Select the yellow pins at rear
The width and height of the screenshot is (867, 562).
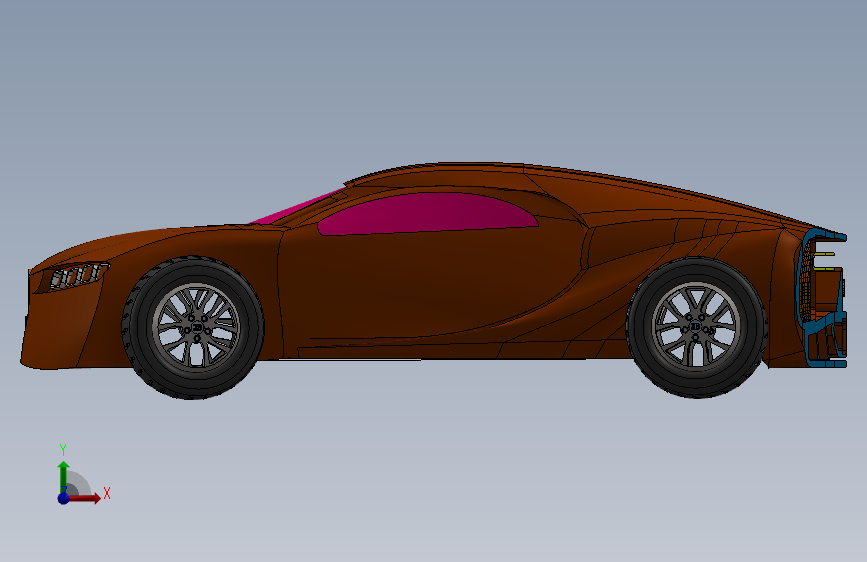pos(824,262)
